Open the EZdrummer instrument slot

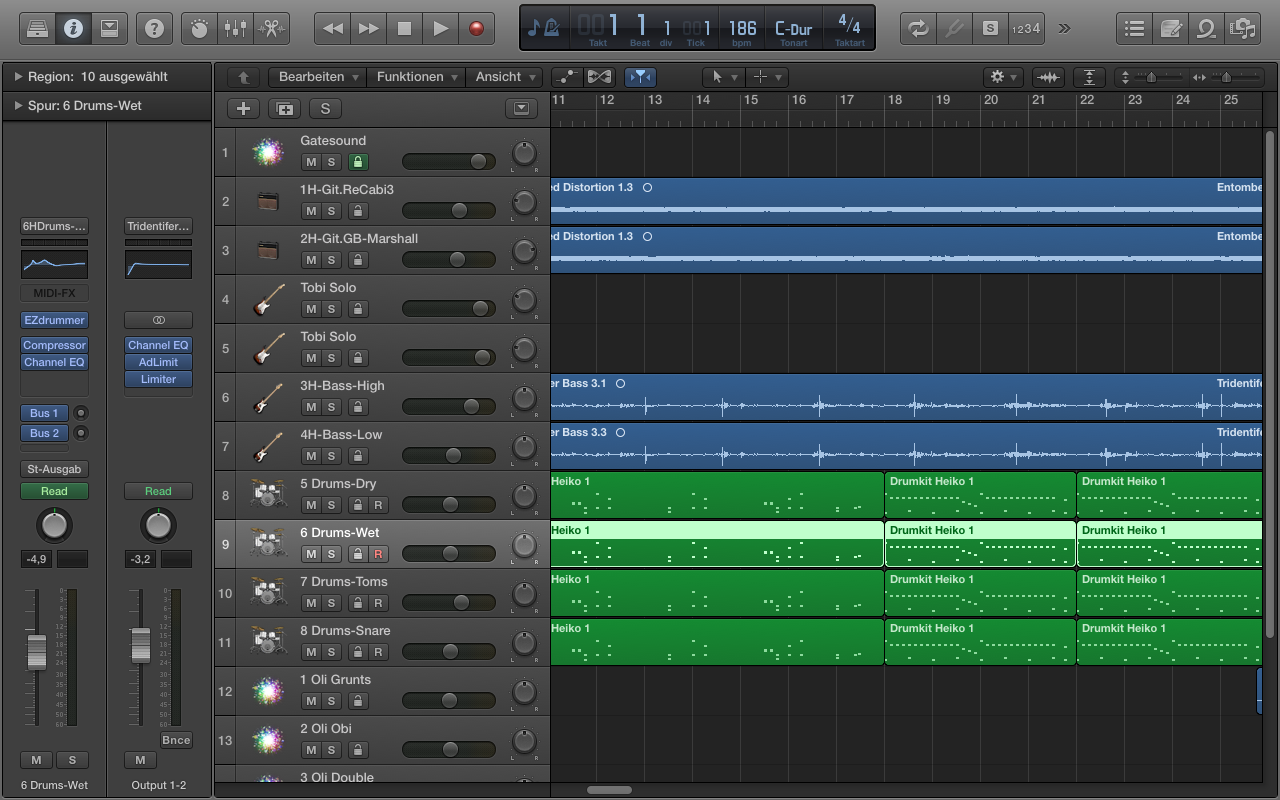click(x=54, y=320)
